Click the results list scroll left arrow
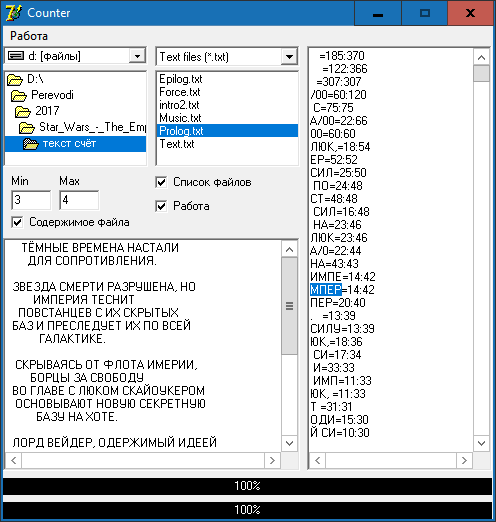This screenshot has height=522, width=496. [x=318, y=460]
